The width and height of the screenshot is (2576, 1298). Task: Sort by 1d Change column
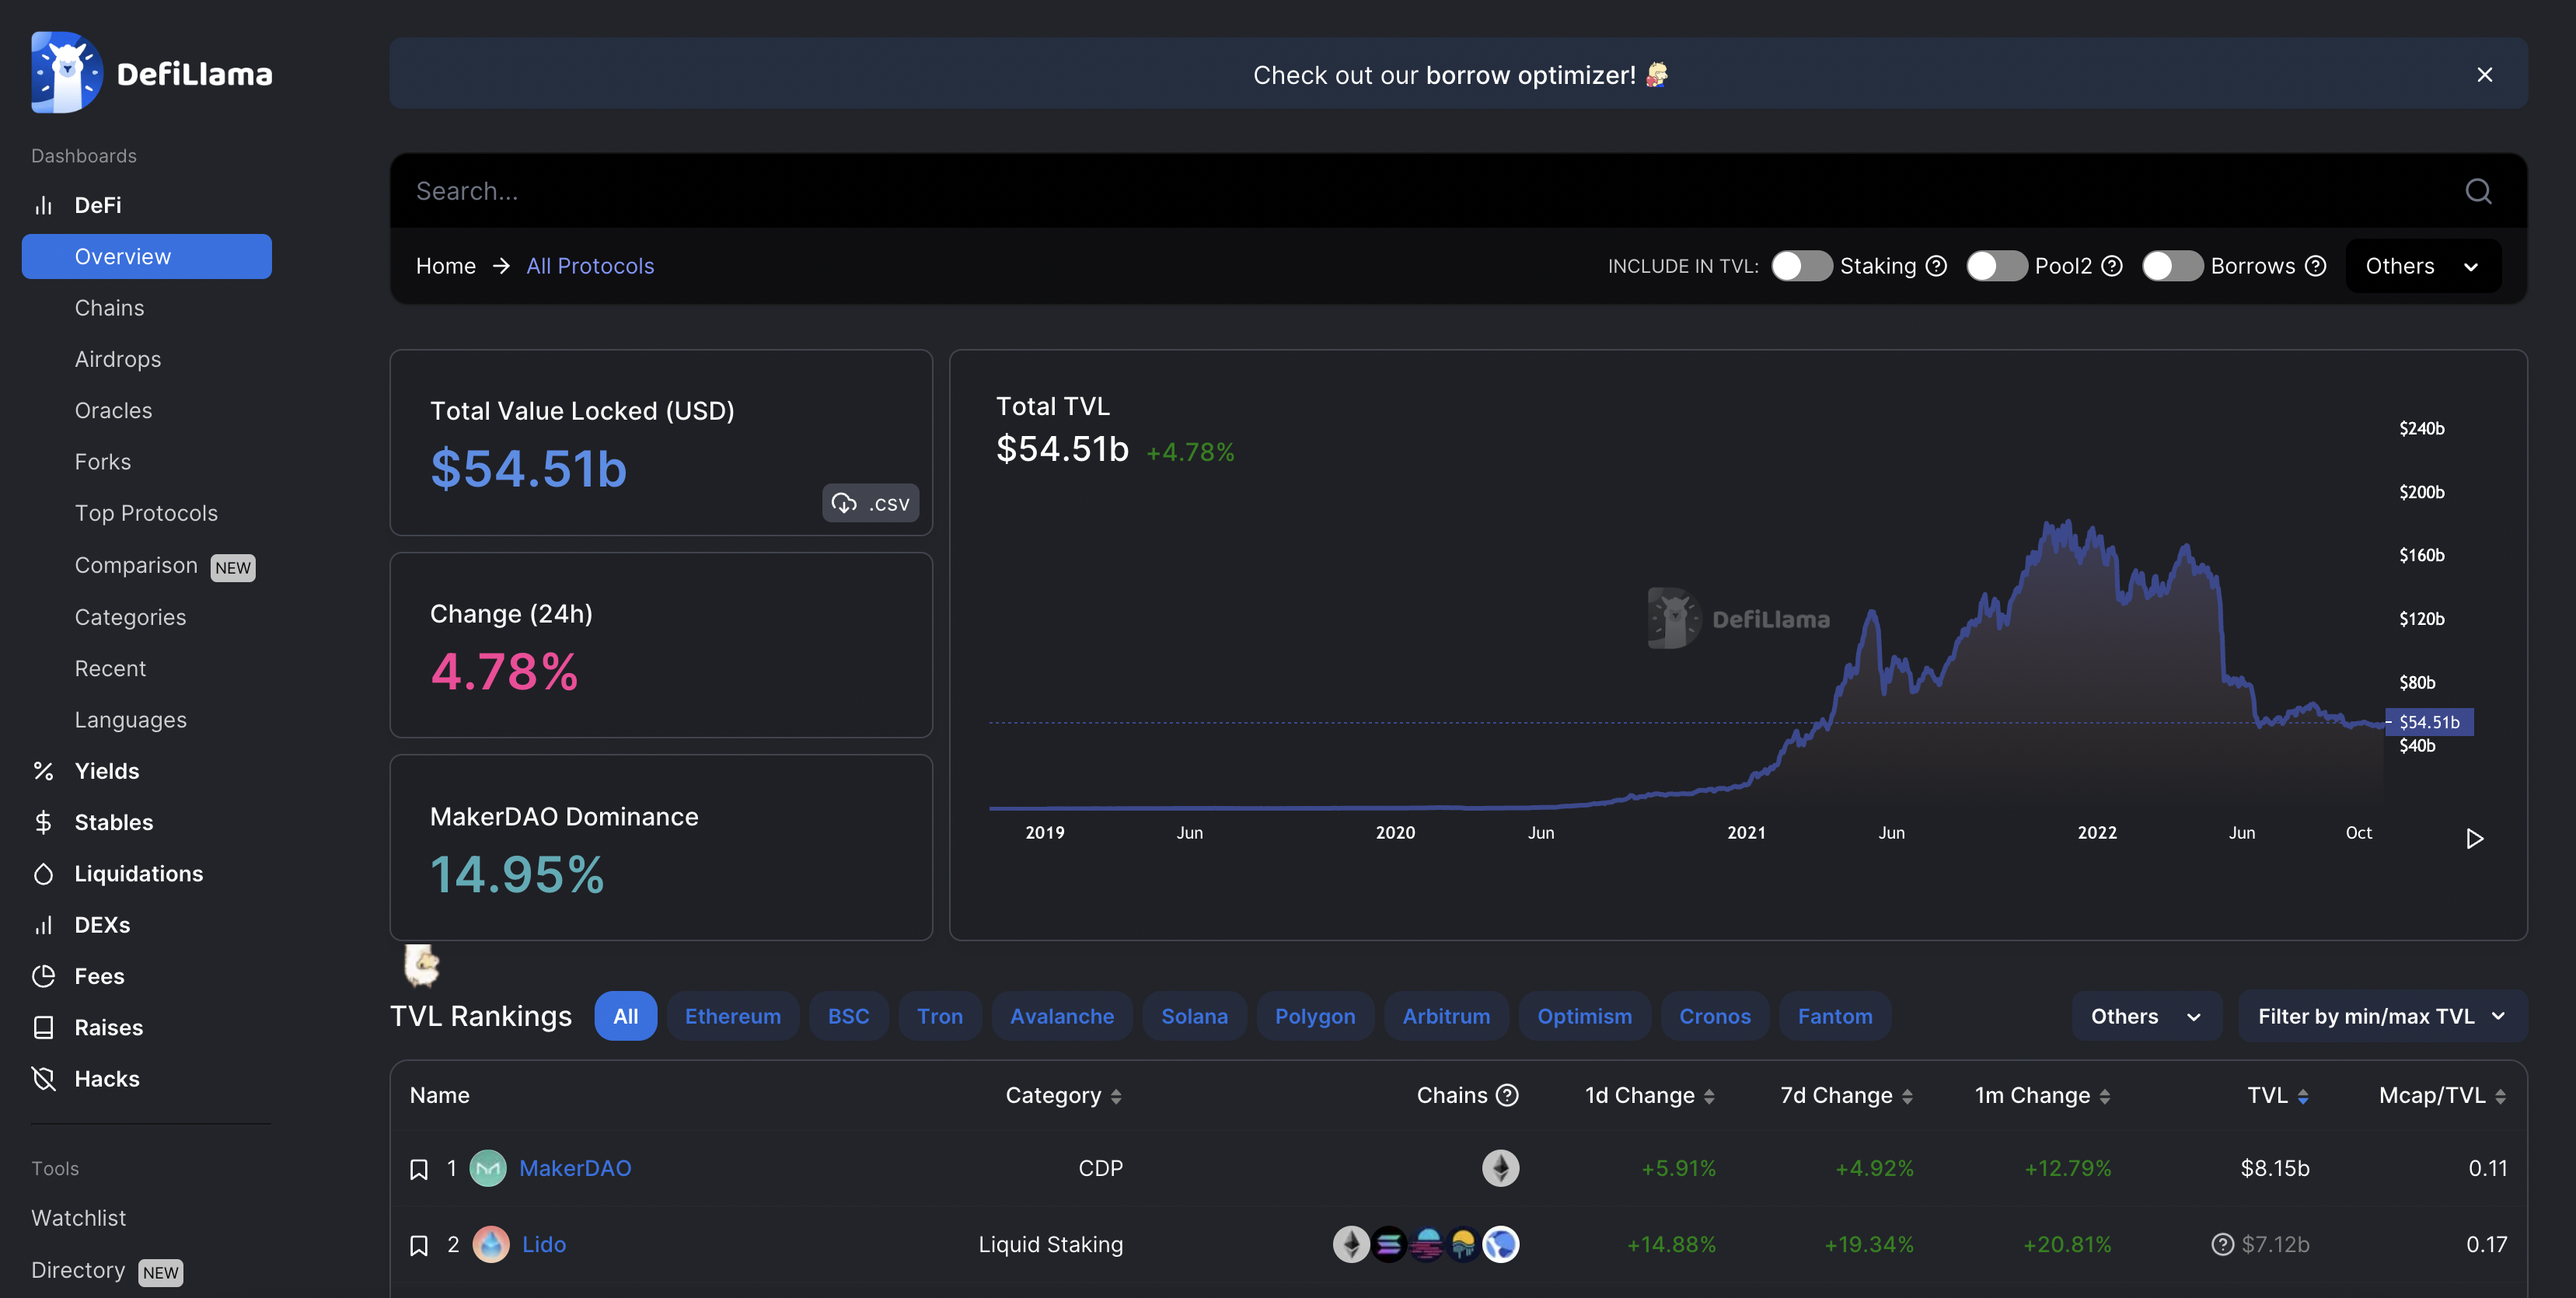[x=1709, y=1096]
